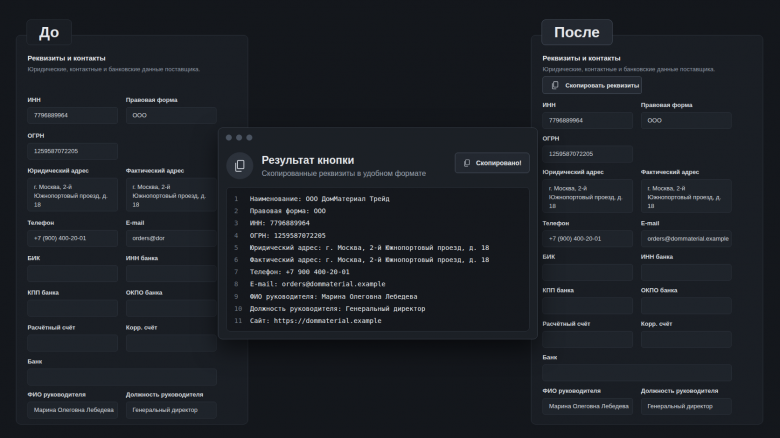The width and height of the screenshot is (780, 438).
Task: Click code line 'Должность руководителя: Генеральный директор'
Action: (337, 309)
